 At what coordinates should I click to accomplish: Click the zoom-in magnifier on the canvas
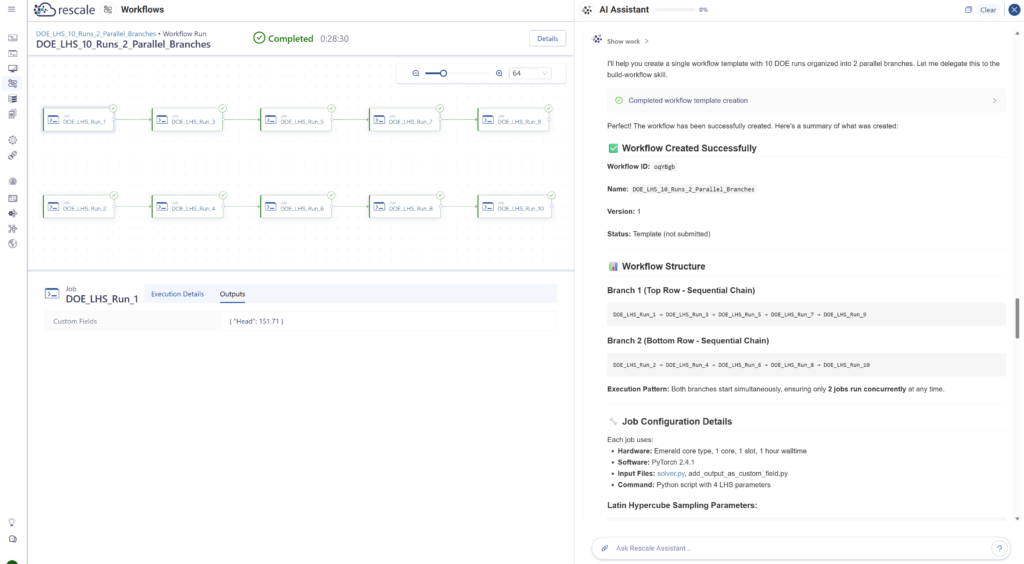click(x=499, y=73)
